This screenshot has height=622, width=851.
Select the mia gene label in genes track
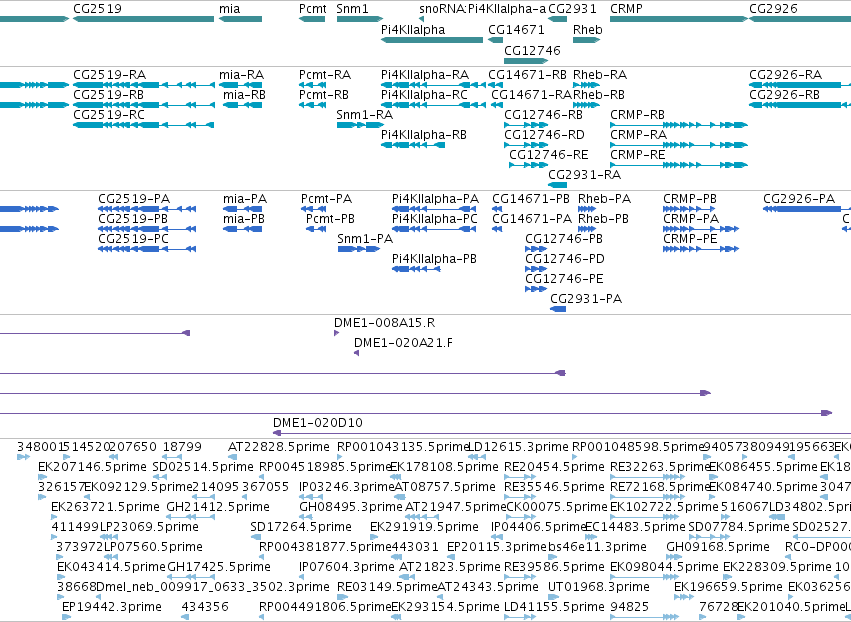point(230,9)
